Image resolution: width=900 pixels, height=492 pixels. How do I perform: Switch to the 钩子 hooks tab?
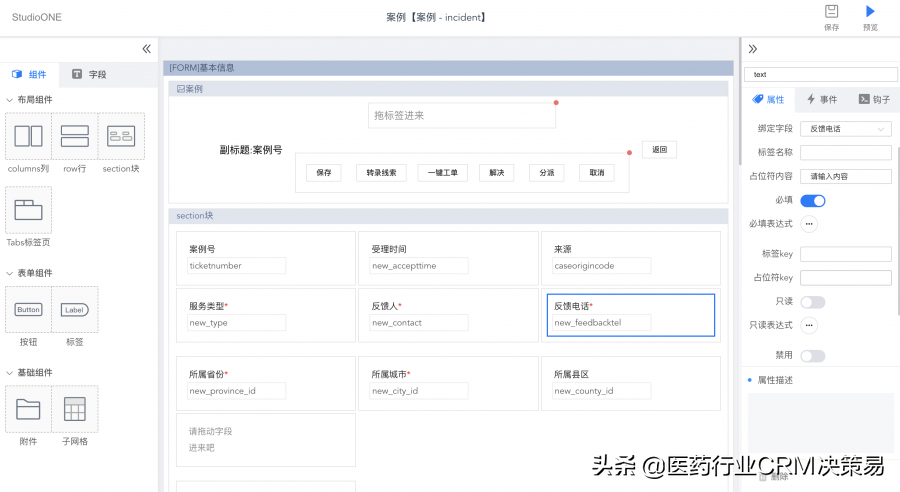(x=874, y=99)
